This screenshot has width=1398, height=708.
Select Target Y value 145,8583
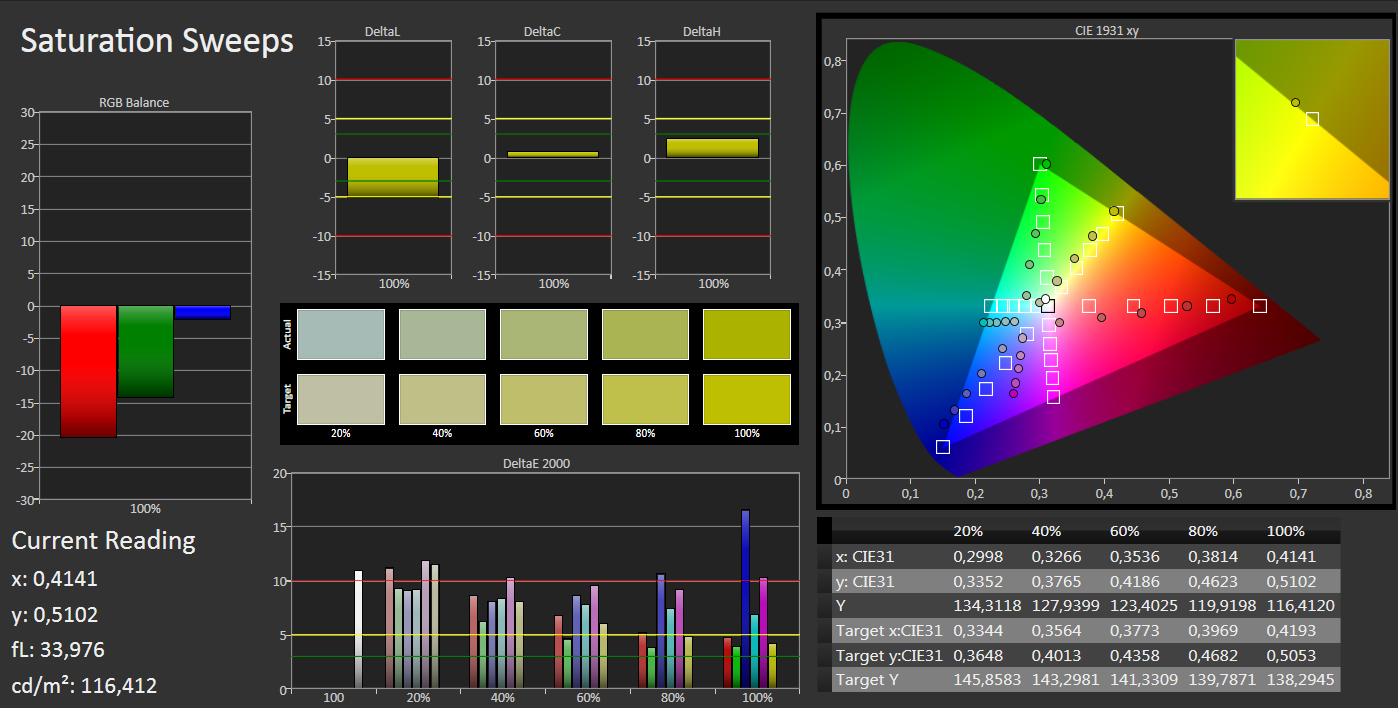(x=987, y=680)
